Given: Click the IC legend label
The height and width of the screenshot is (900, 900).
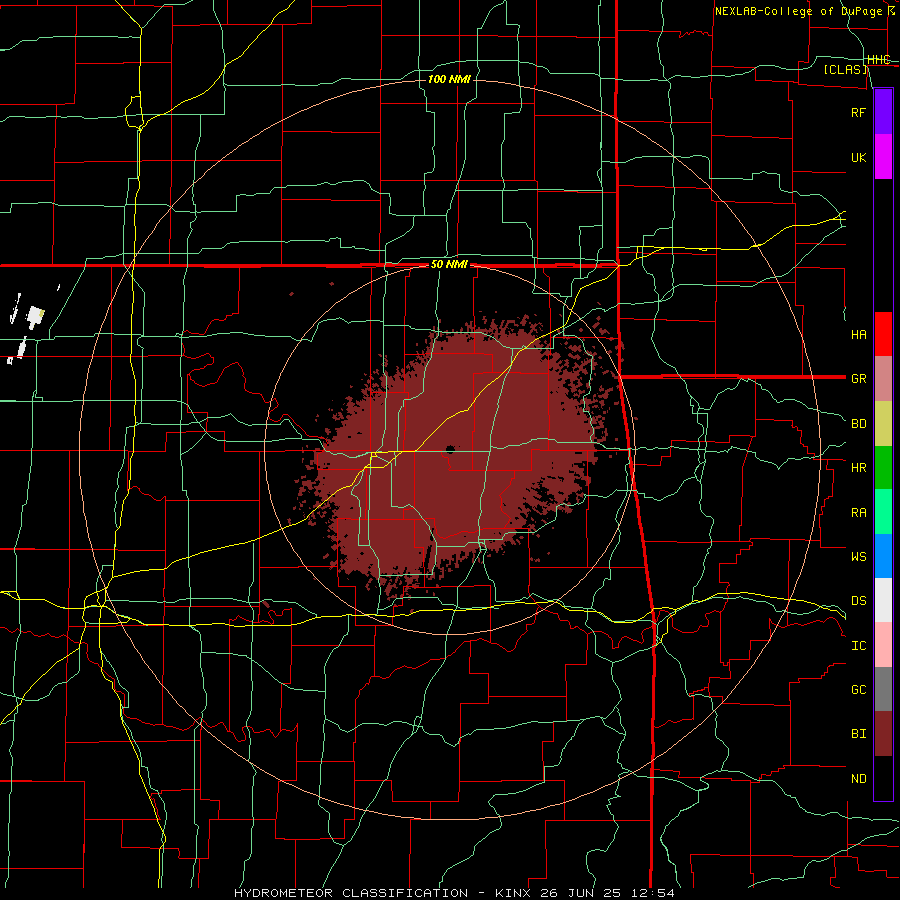Looking at the screenshot, I should pyautogui.click(x=859, y=645).
